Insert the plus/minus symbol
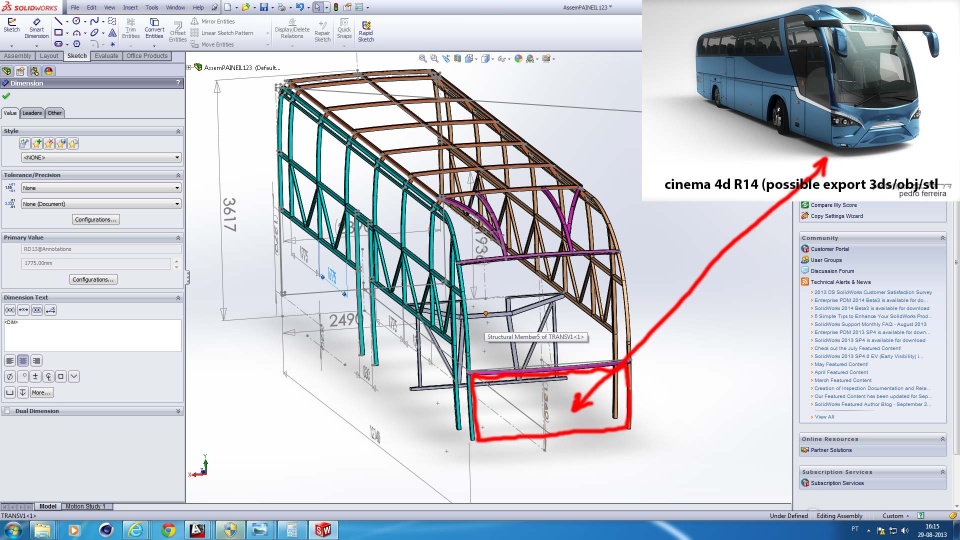The width and height of the screenshot is (960, 540). (x=36, y=377)
